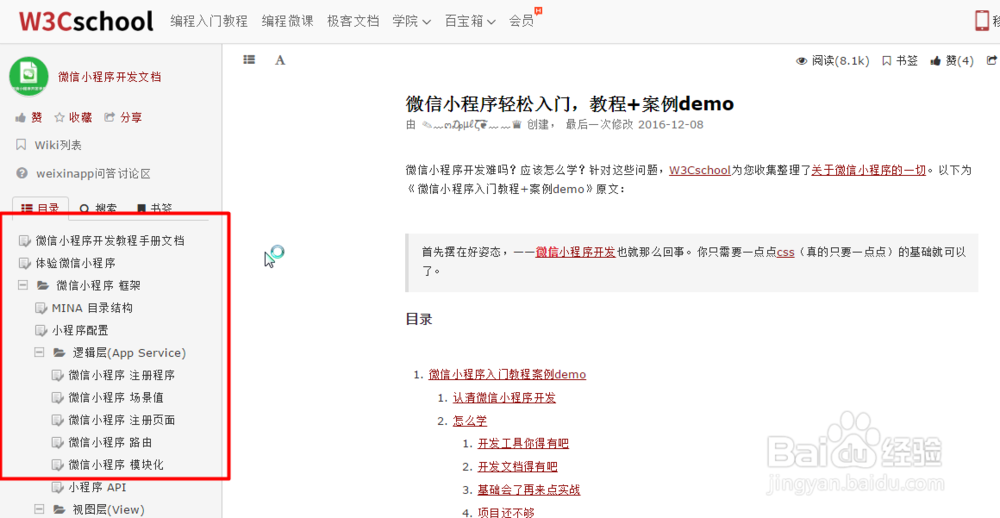
Task: Open 极客文档 in top navigation
Action: 353,21
